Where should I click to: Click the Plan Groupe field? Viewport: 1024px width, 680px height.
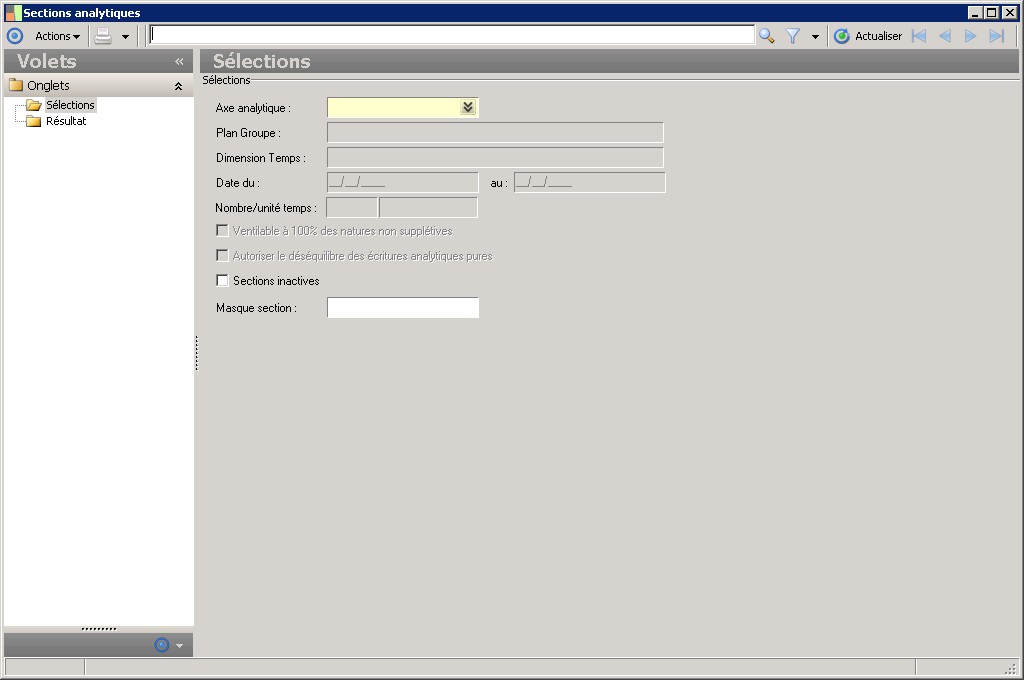point(495,132)
